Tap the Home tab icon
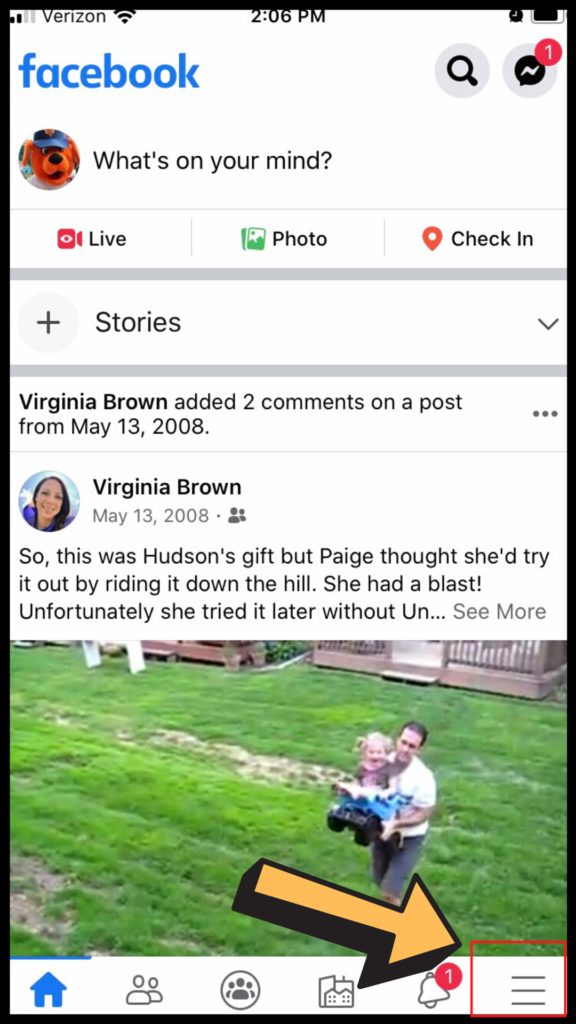This screenshot has width=576, height=1024. (49, 990)
